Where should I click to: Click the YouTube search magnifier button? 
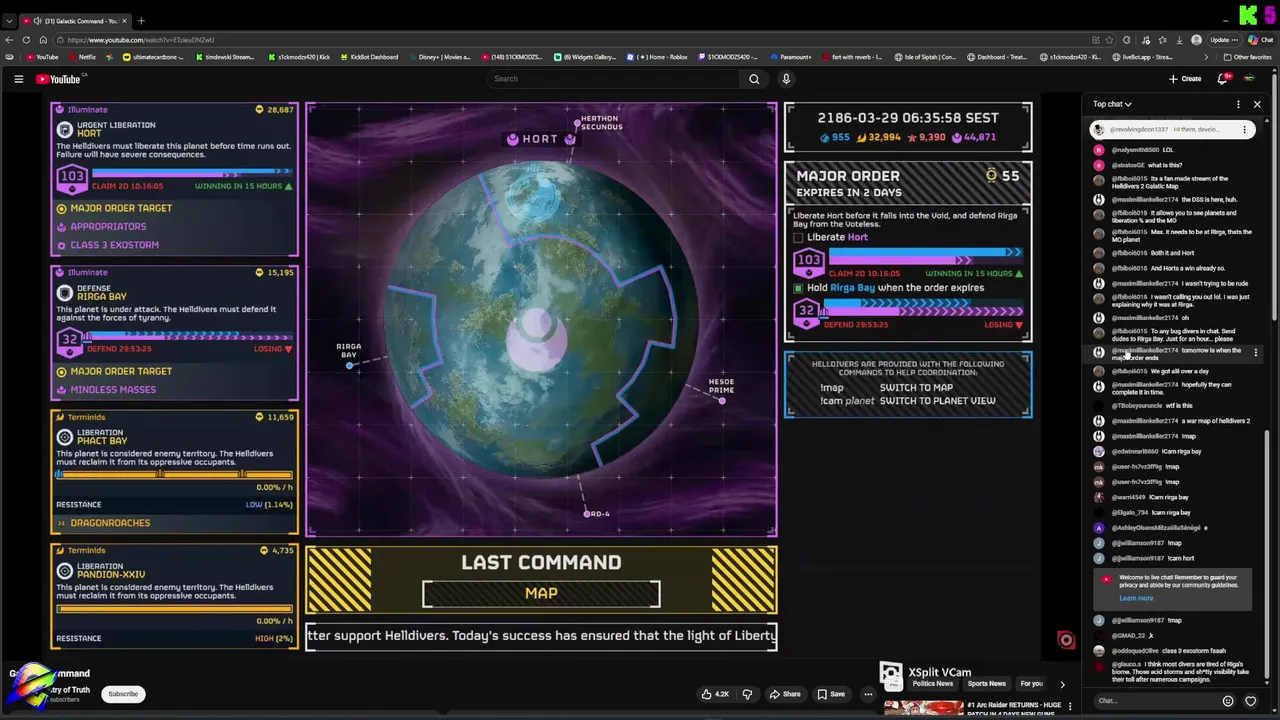click(754, 79)
